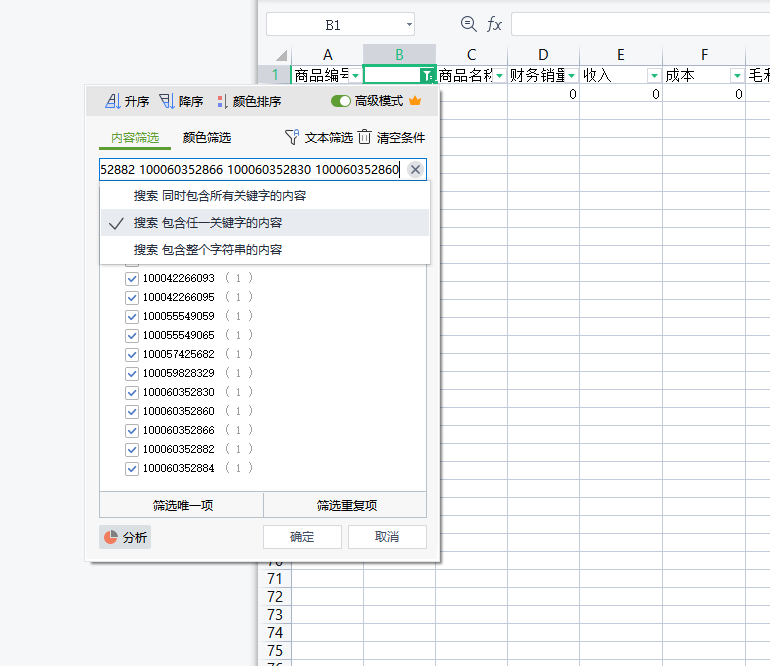Expand the B1 name box dropdown

pos(408,25)
